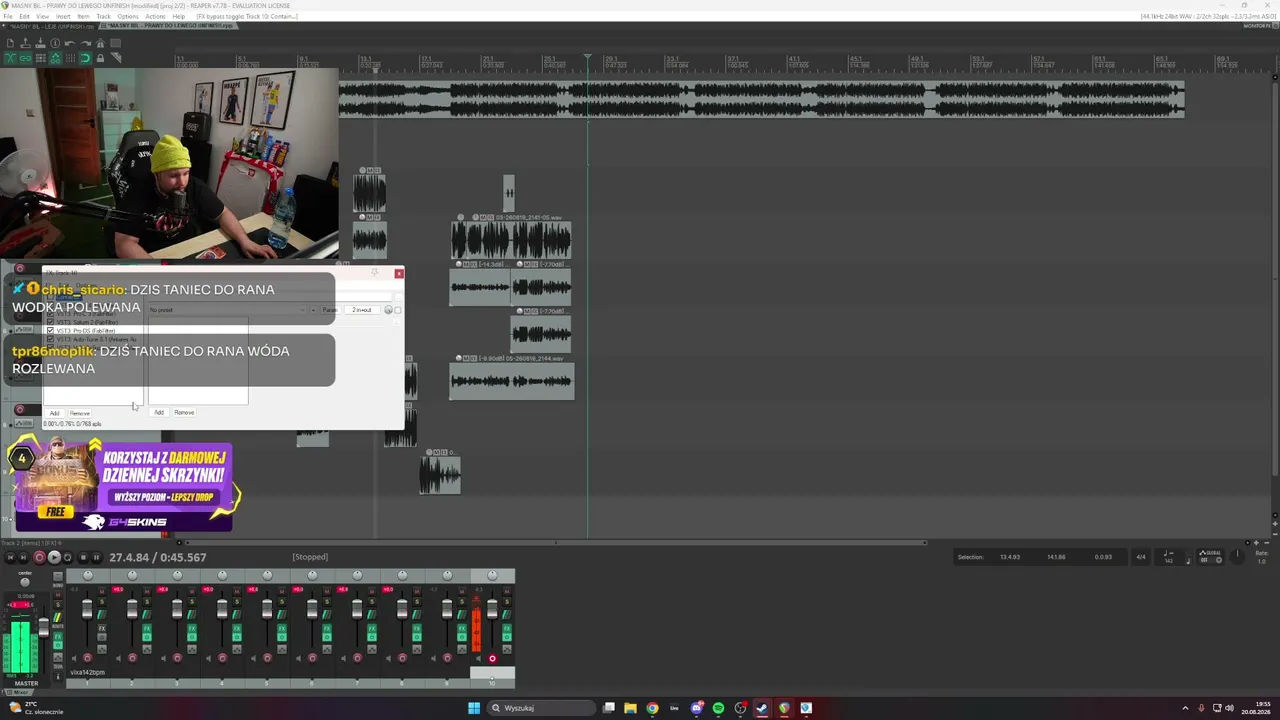Image resolution: width=1280 pixels, height=720 pixels.
Task: Click the vixa142bpm track name
Action: 87,672
